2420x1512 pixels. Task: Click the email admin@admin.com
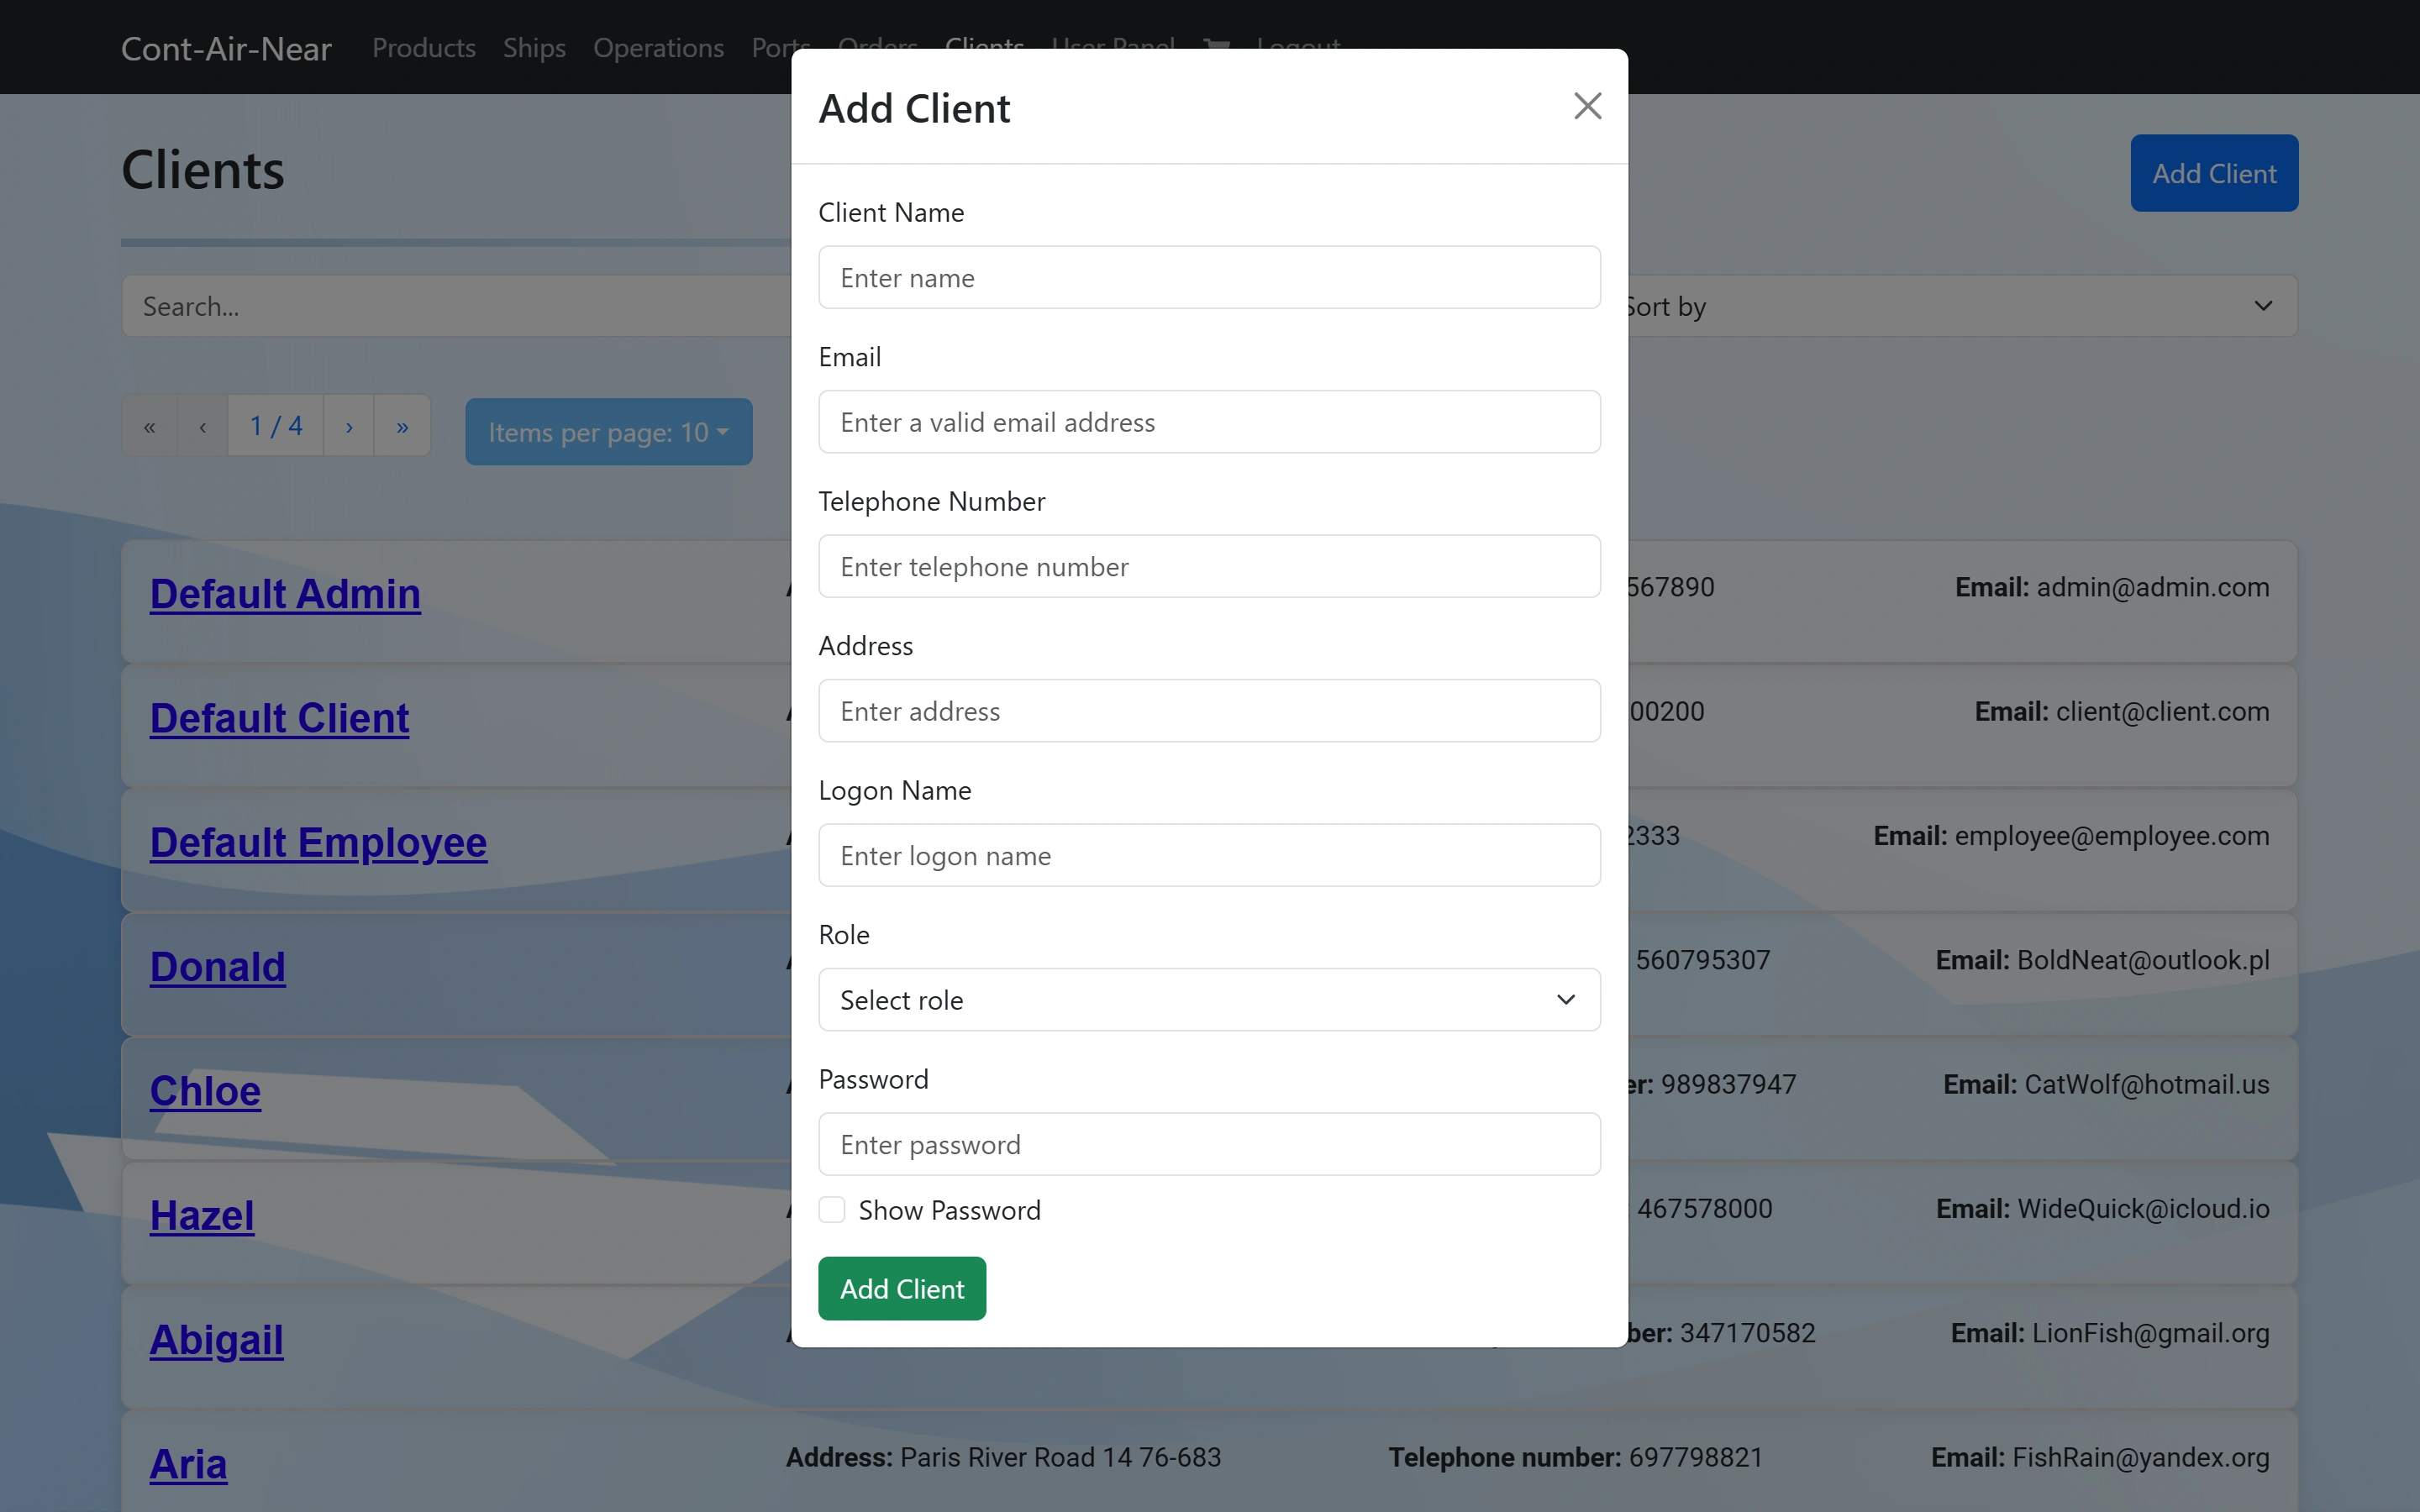pyautogui.click(x=2153, y=587)
